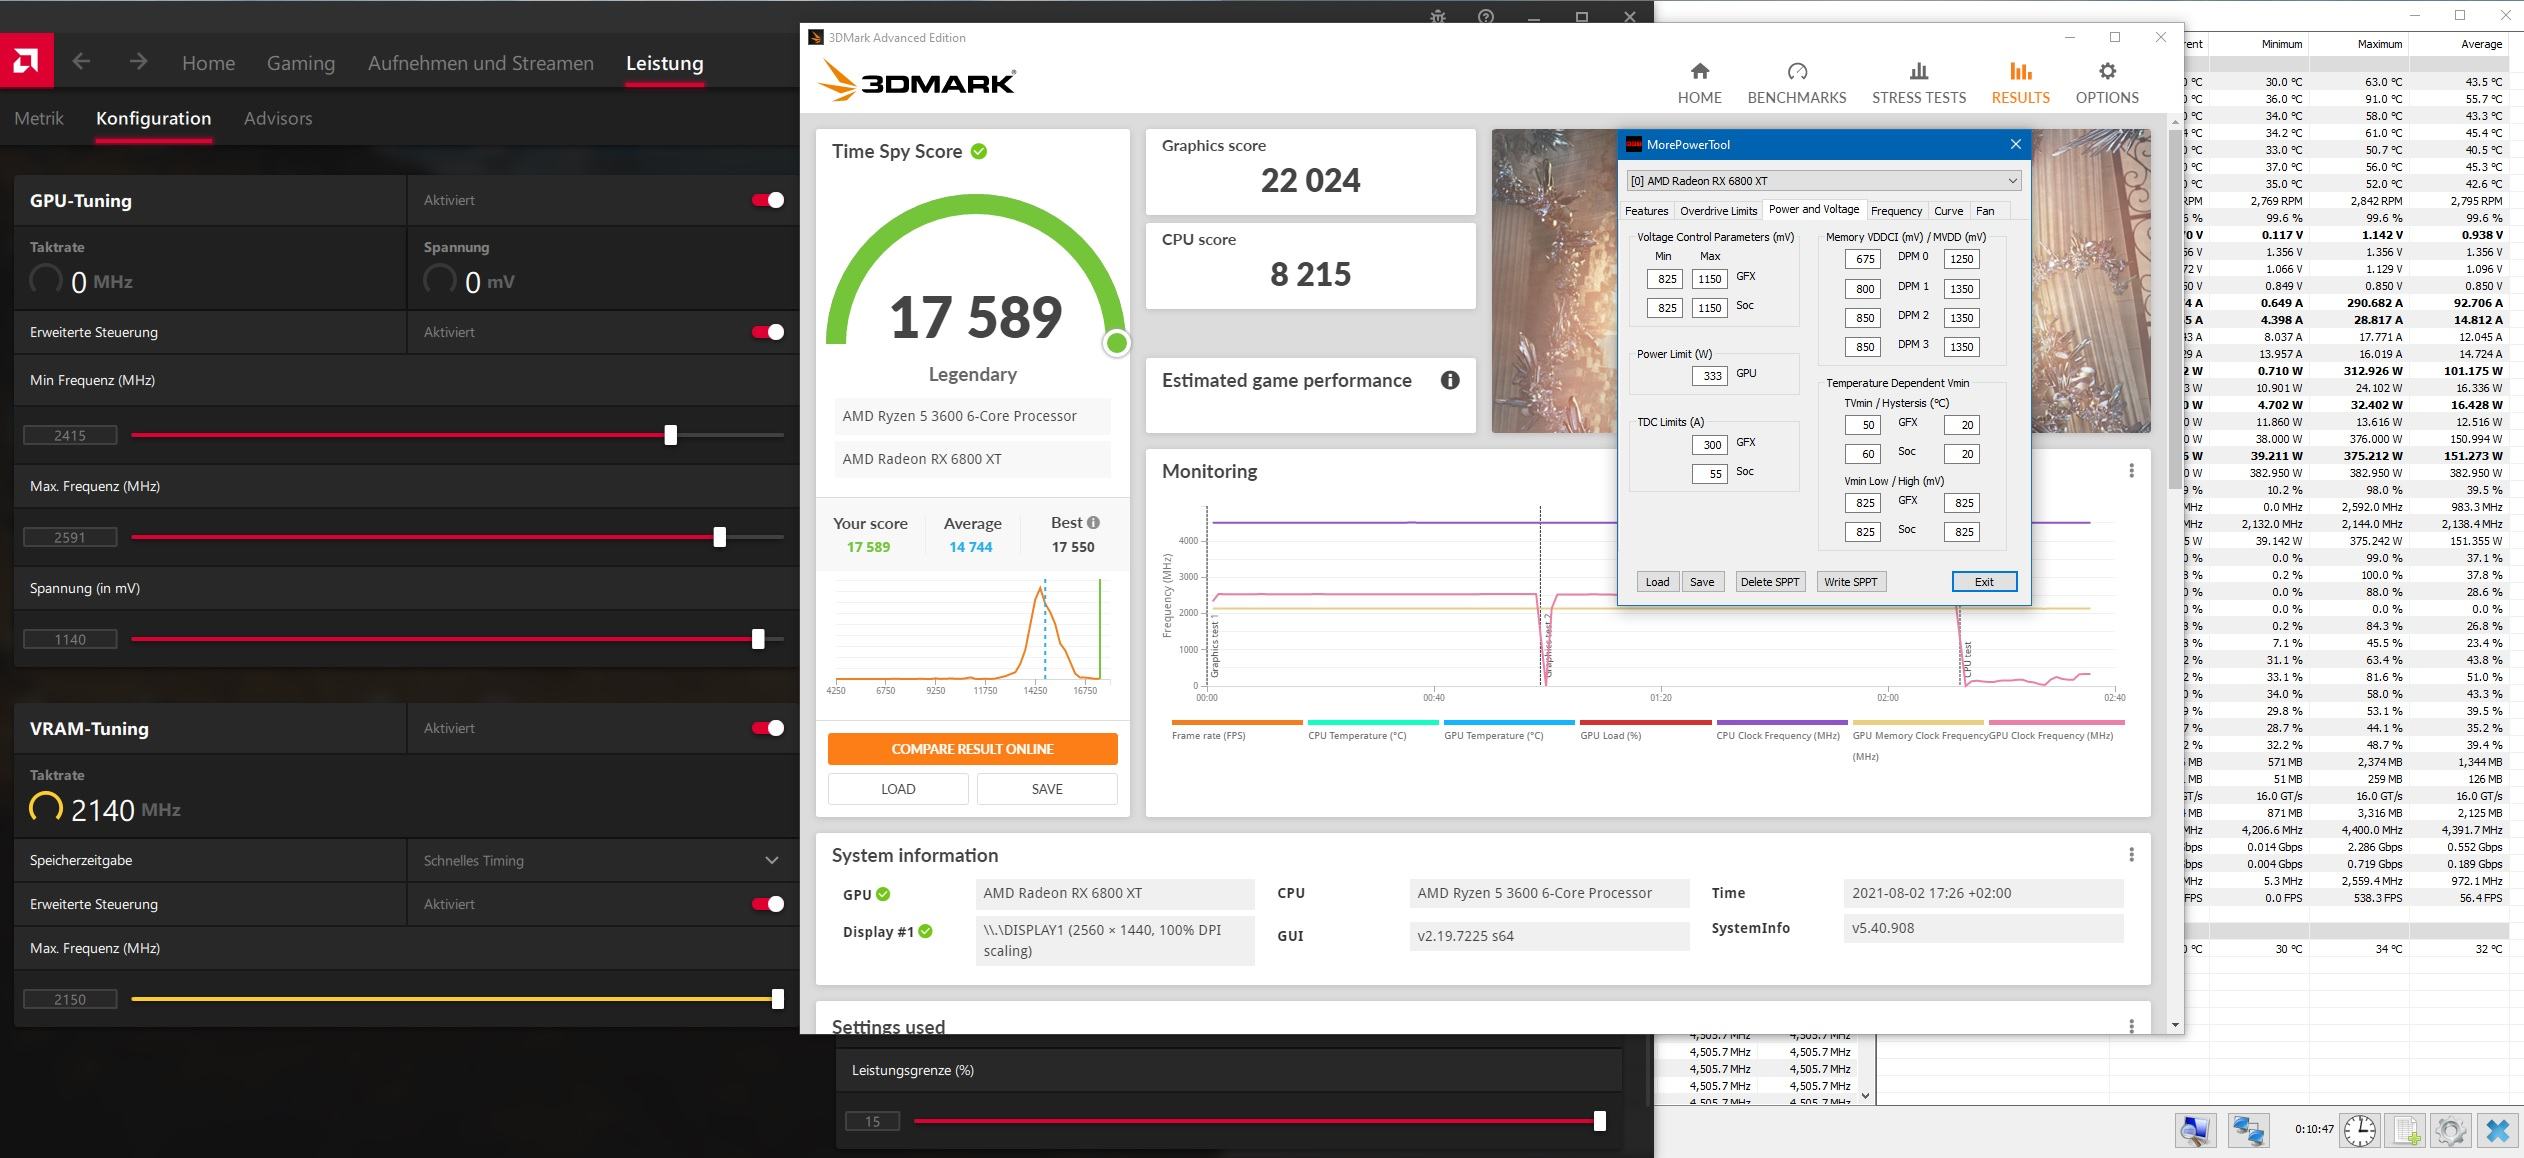Open the 3DMark BENCHMARKS section
The height and width of the screenshot is (1158, 2524).
pos(1796,82)
